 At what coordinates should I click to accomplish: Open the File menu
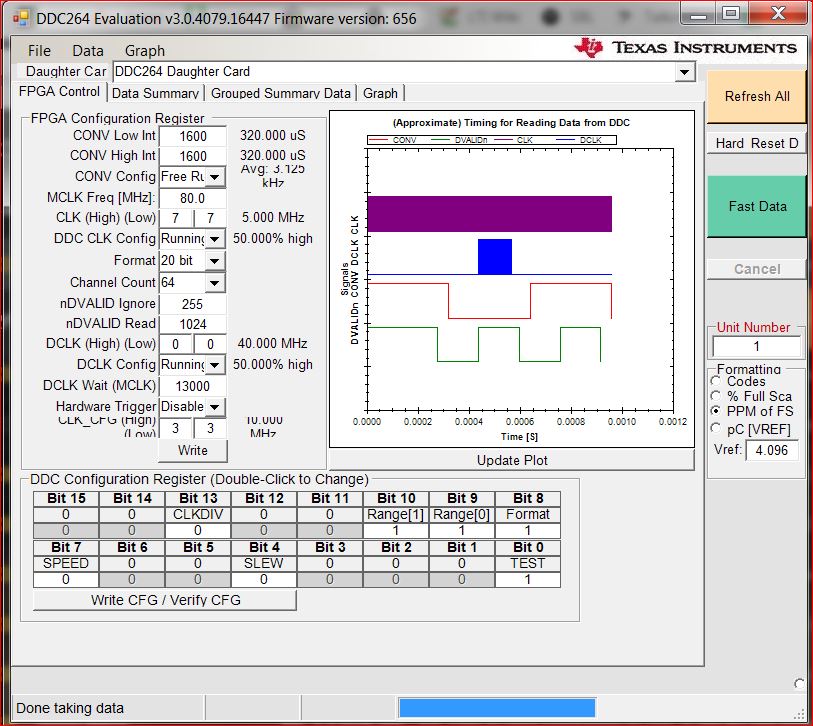click(x=39, y=51)
